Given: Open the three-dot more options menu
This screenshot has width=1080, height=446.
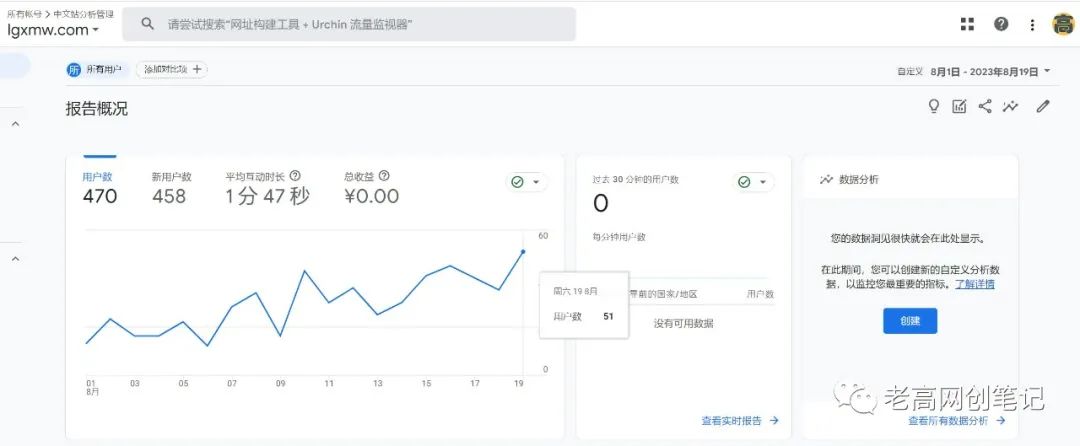Looking at the screenshot, I should [x=1032, y=24].
